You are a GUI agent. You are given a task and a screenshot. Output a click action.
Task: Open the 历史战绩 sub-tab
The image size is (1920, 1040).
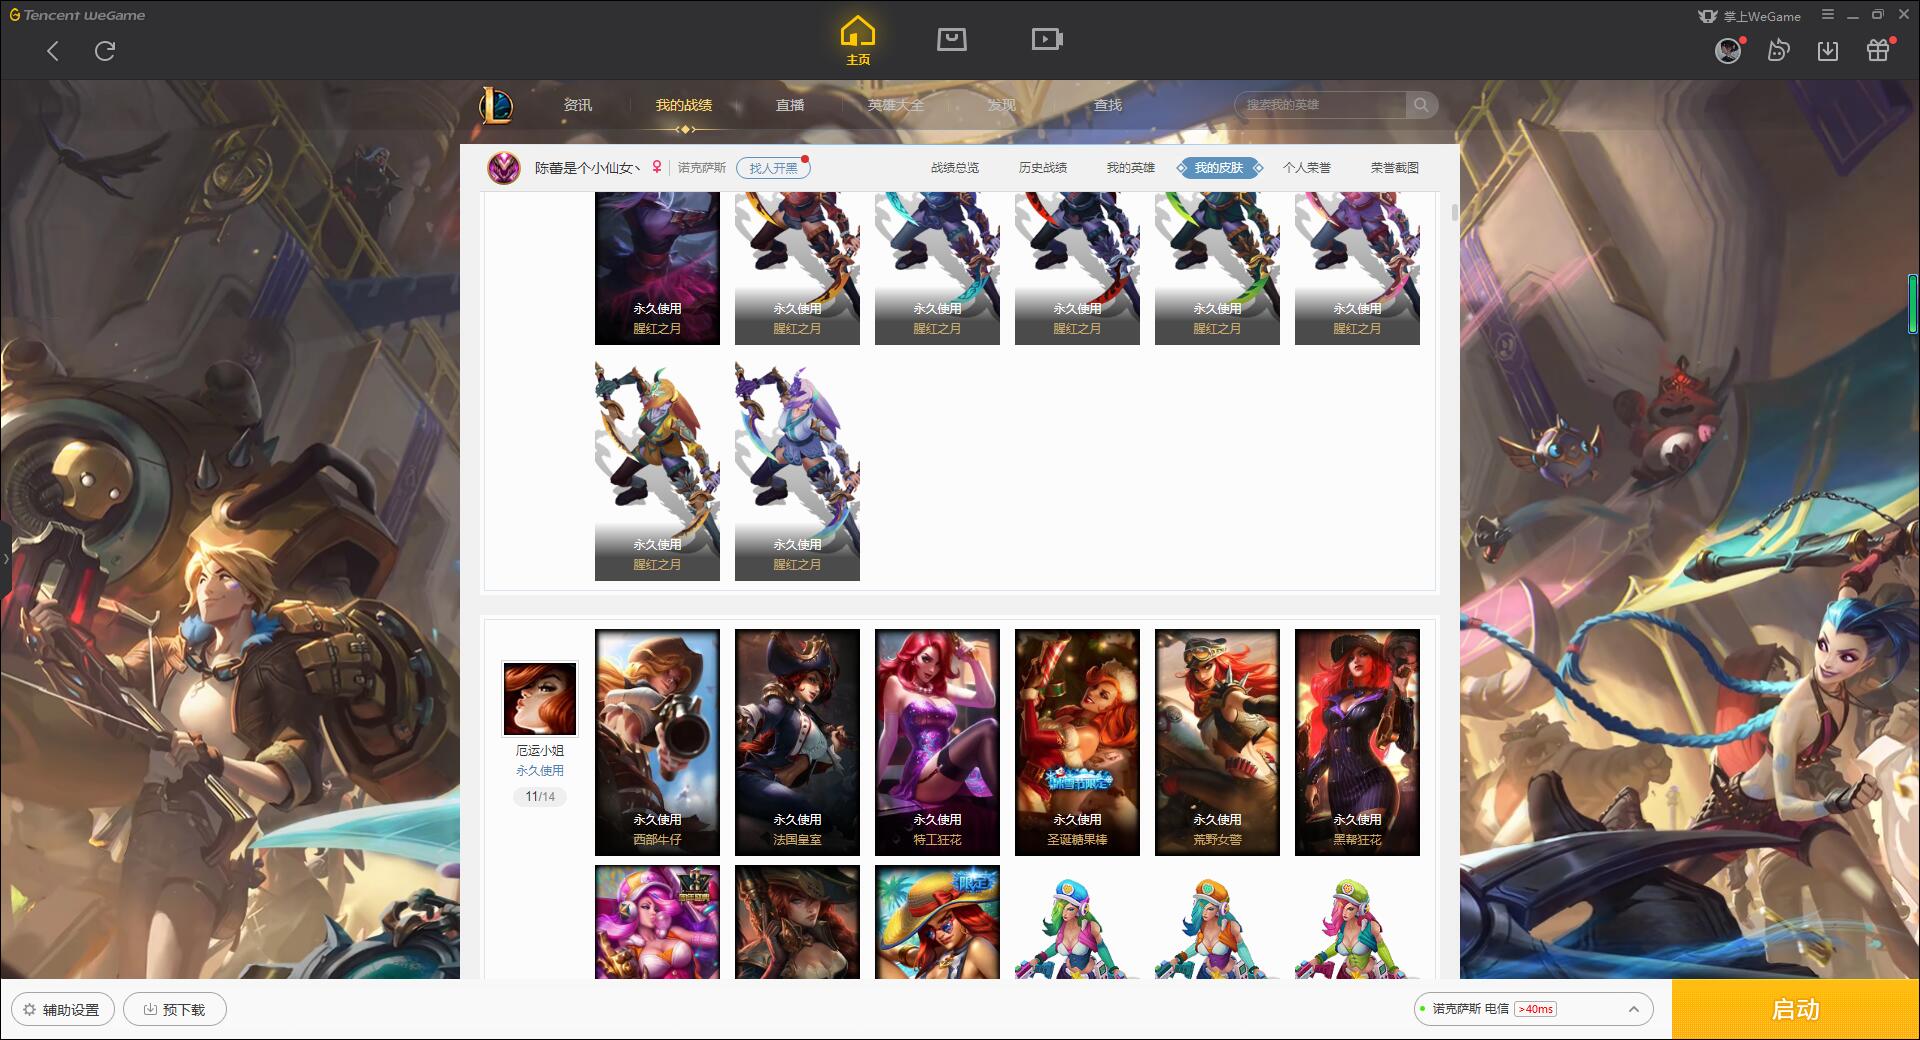point(1043,168)
